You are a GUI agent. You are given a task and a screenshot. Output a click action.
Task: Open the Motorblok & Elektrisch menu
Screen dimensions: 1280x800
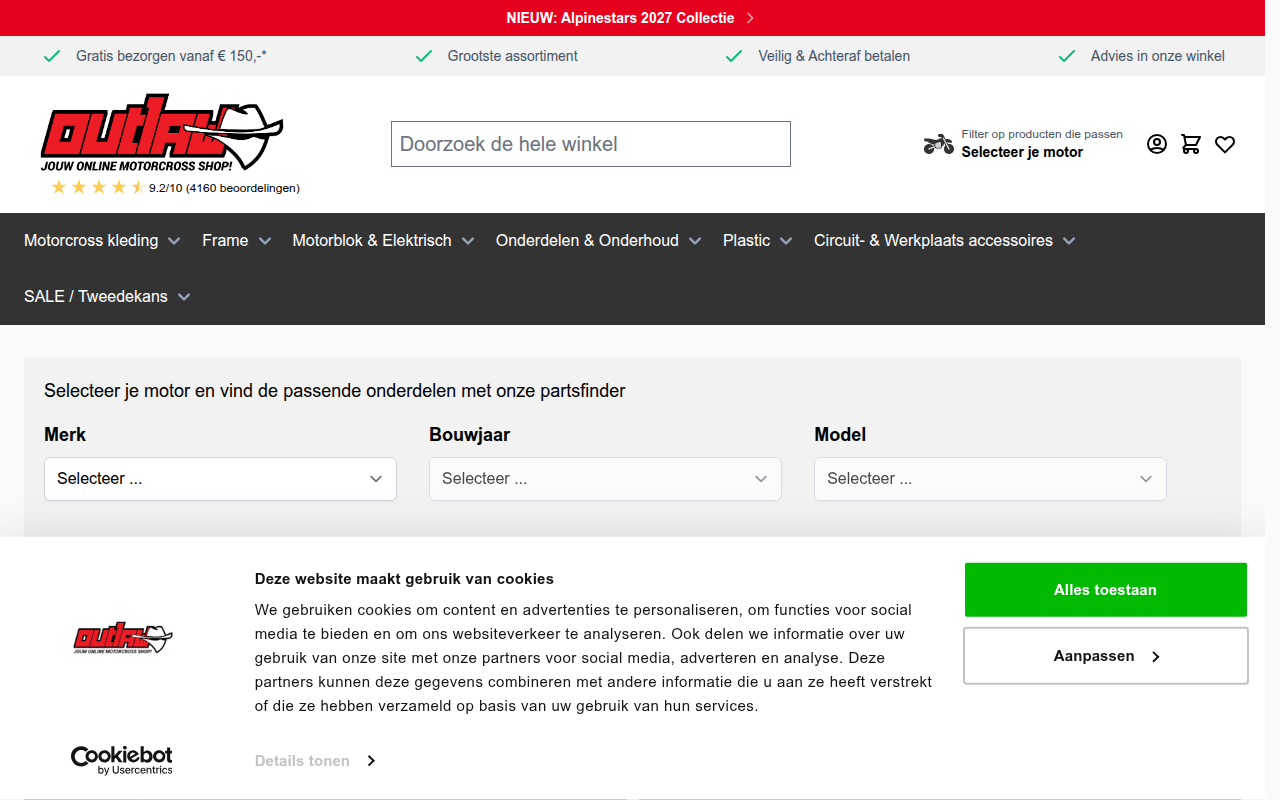[x=383, y=240]
